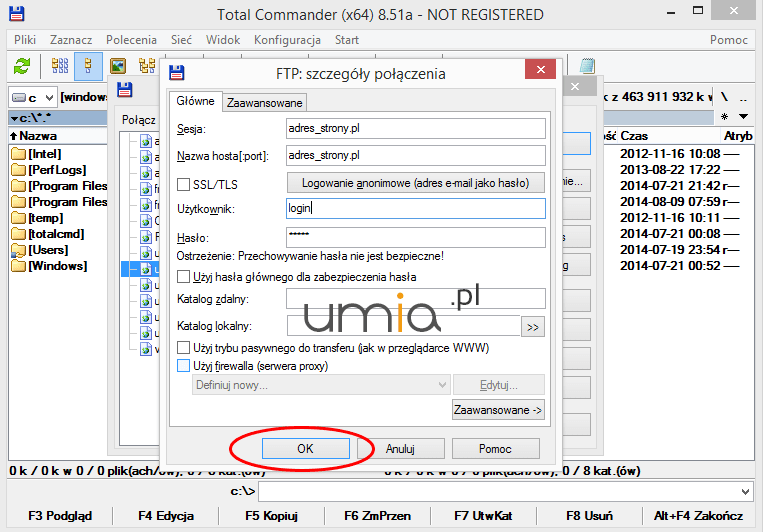Open the Start menu item
This screenshot has height=532, width=763.
click(x=346, y=40)
